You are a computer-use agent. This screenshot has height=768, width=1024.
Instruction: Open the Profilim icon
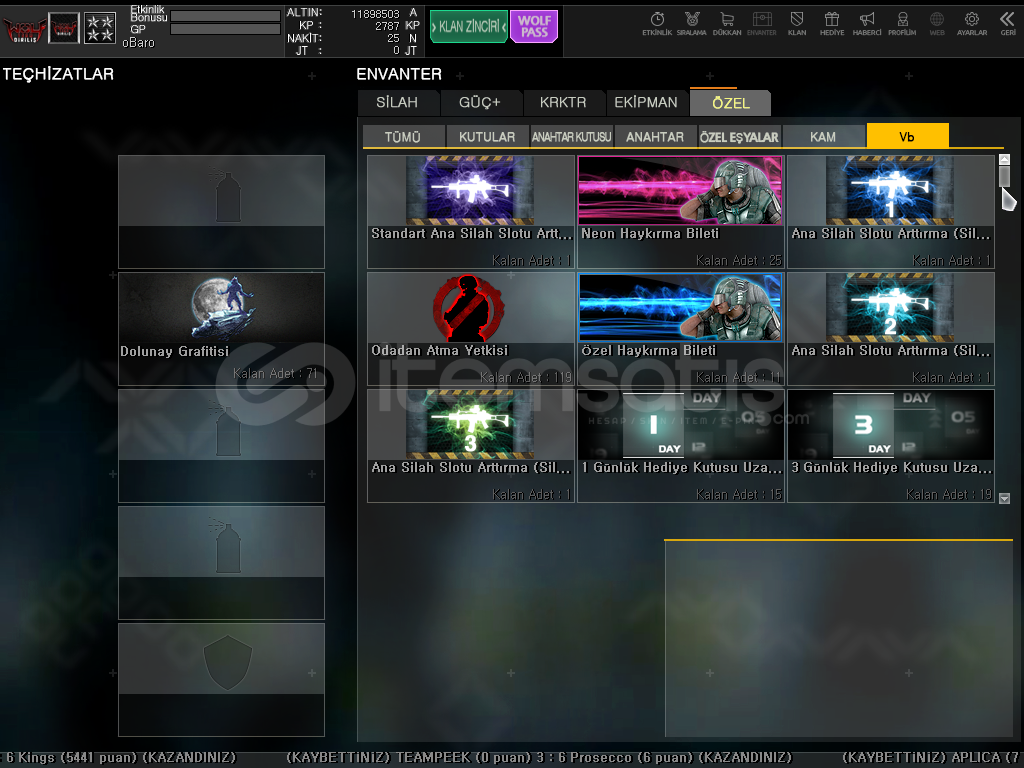(902, 24)
